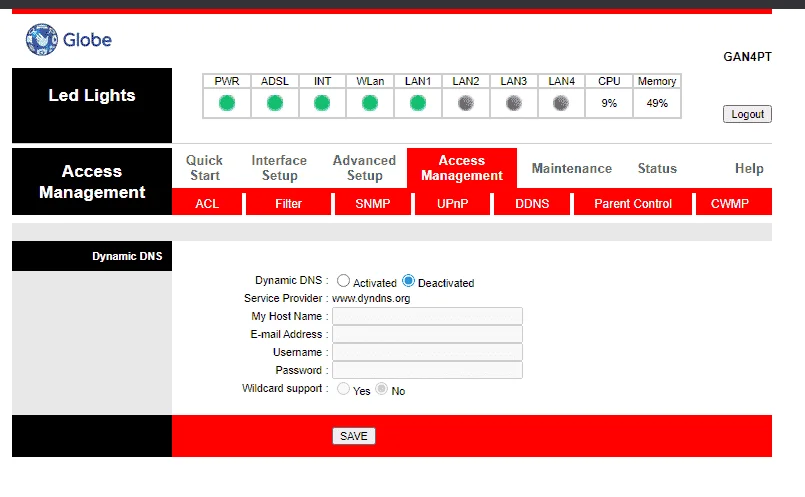Focus the My Host Name field
This screenshot has height=497, width=805.
(427, 316)
